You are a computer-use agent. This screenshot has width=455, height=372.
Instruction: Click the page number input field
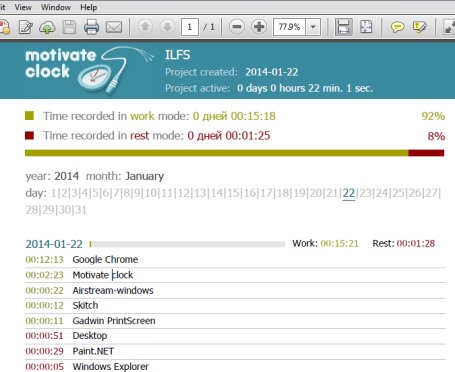coord(190,27)
